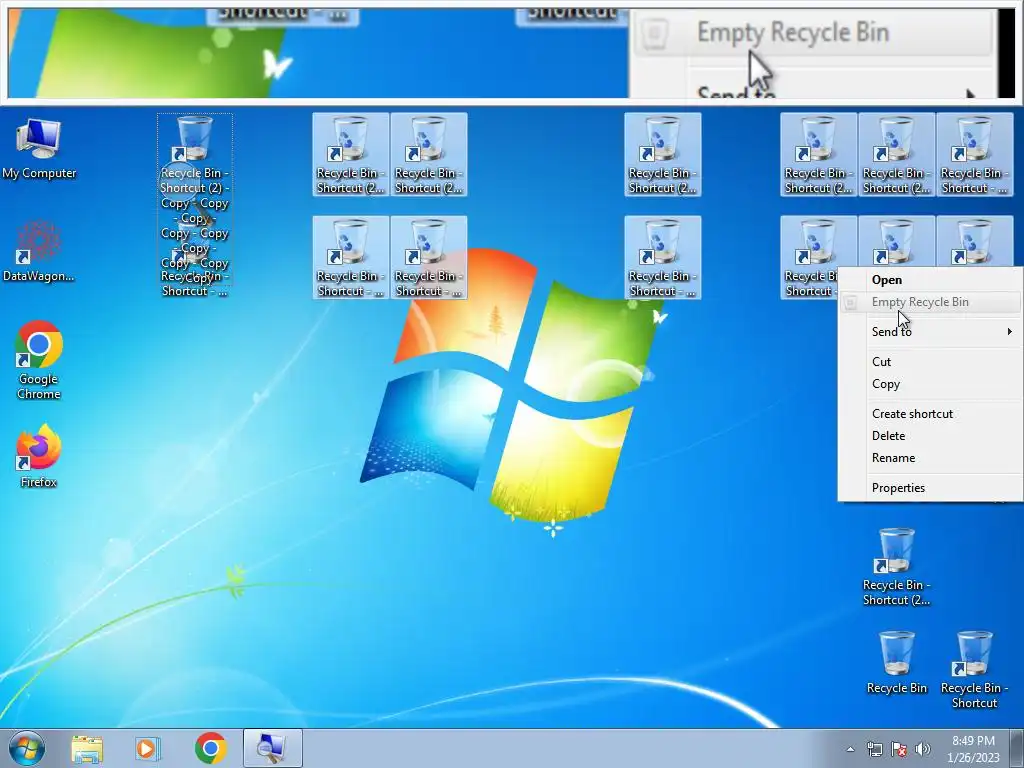Viewport: 1024px width, 768px height.
Task: Show hidden system tray icons arrow
Action: click(850, 749)
